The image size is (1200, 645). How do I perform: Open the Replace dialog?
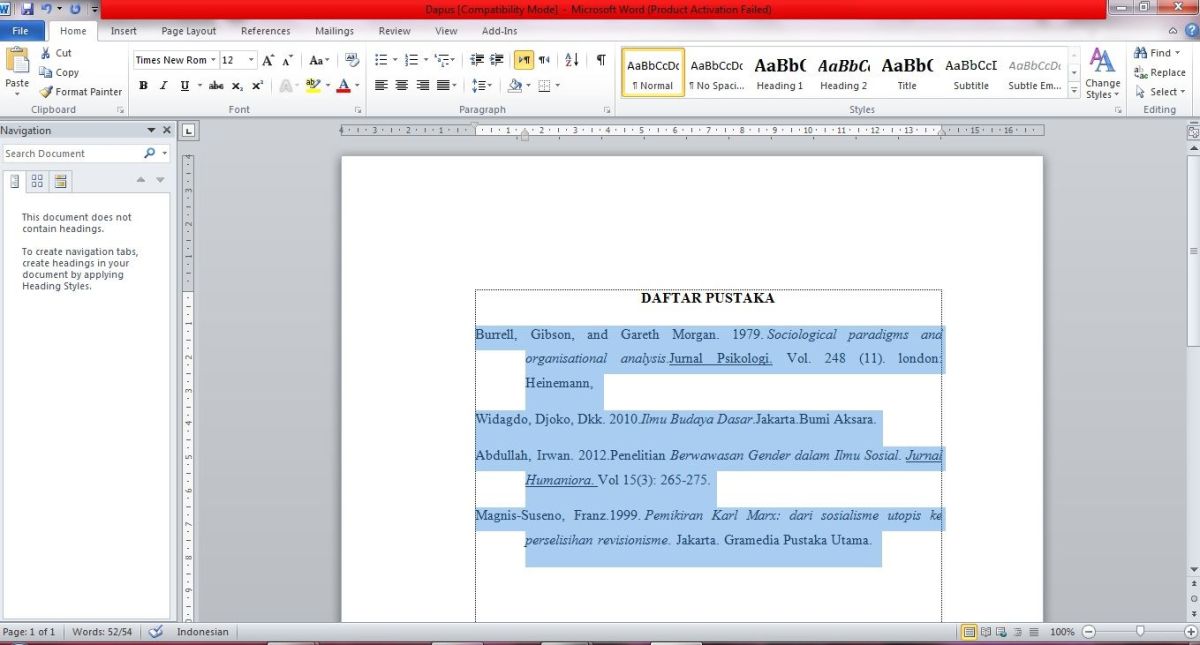coord(1159,72)
